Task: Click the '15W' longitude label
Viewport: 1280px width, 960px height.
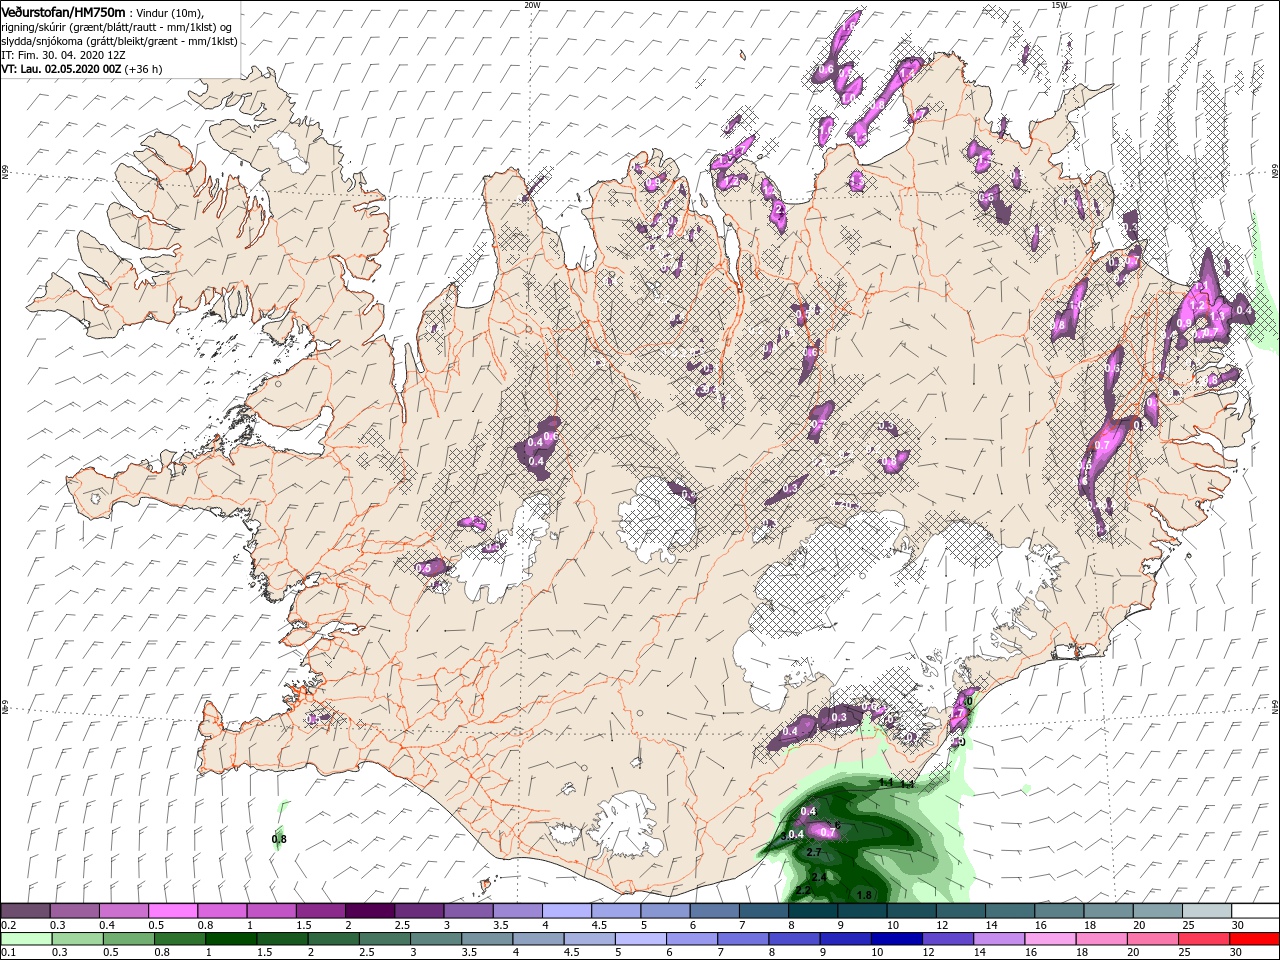Action: click(x=1060, y=5)
